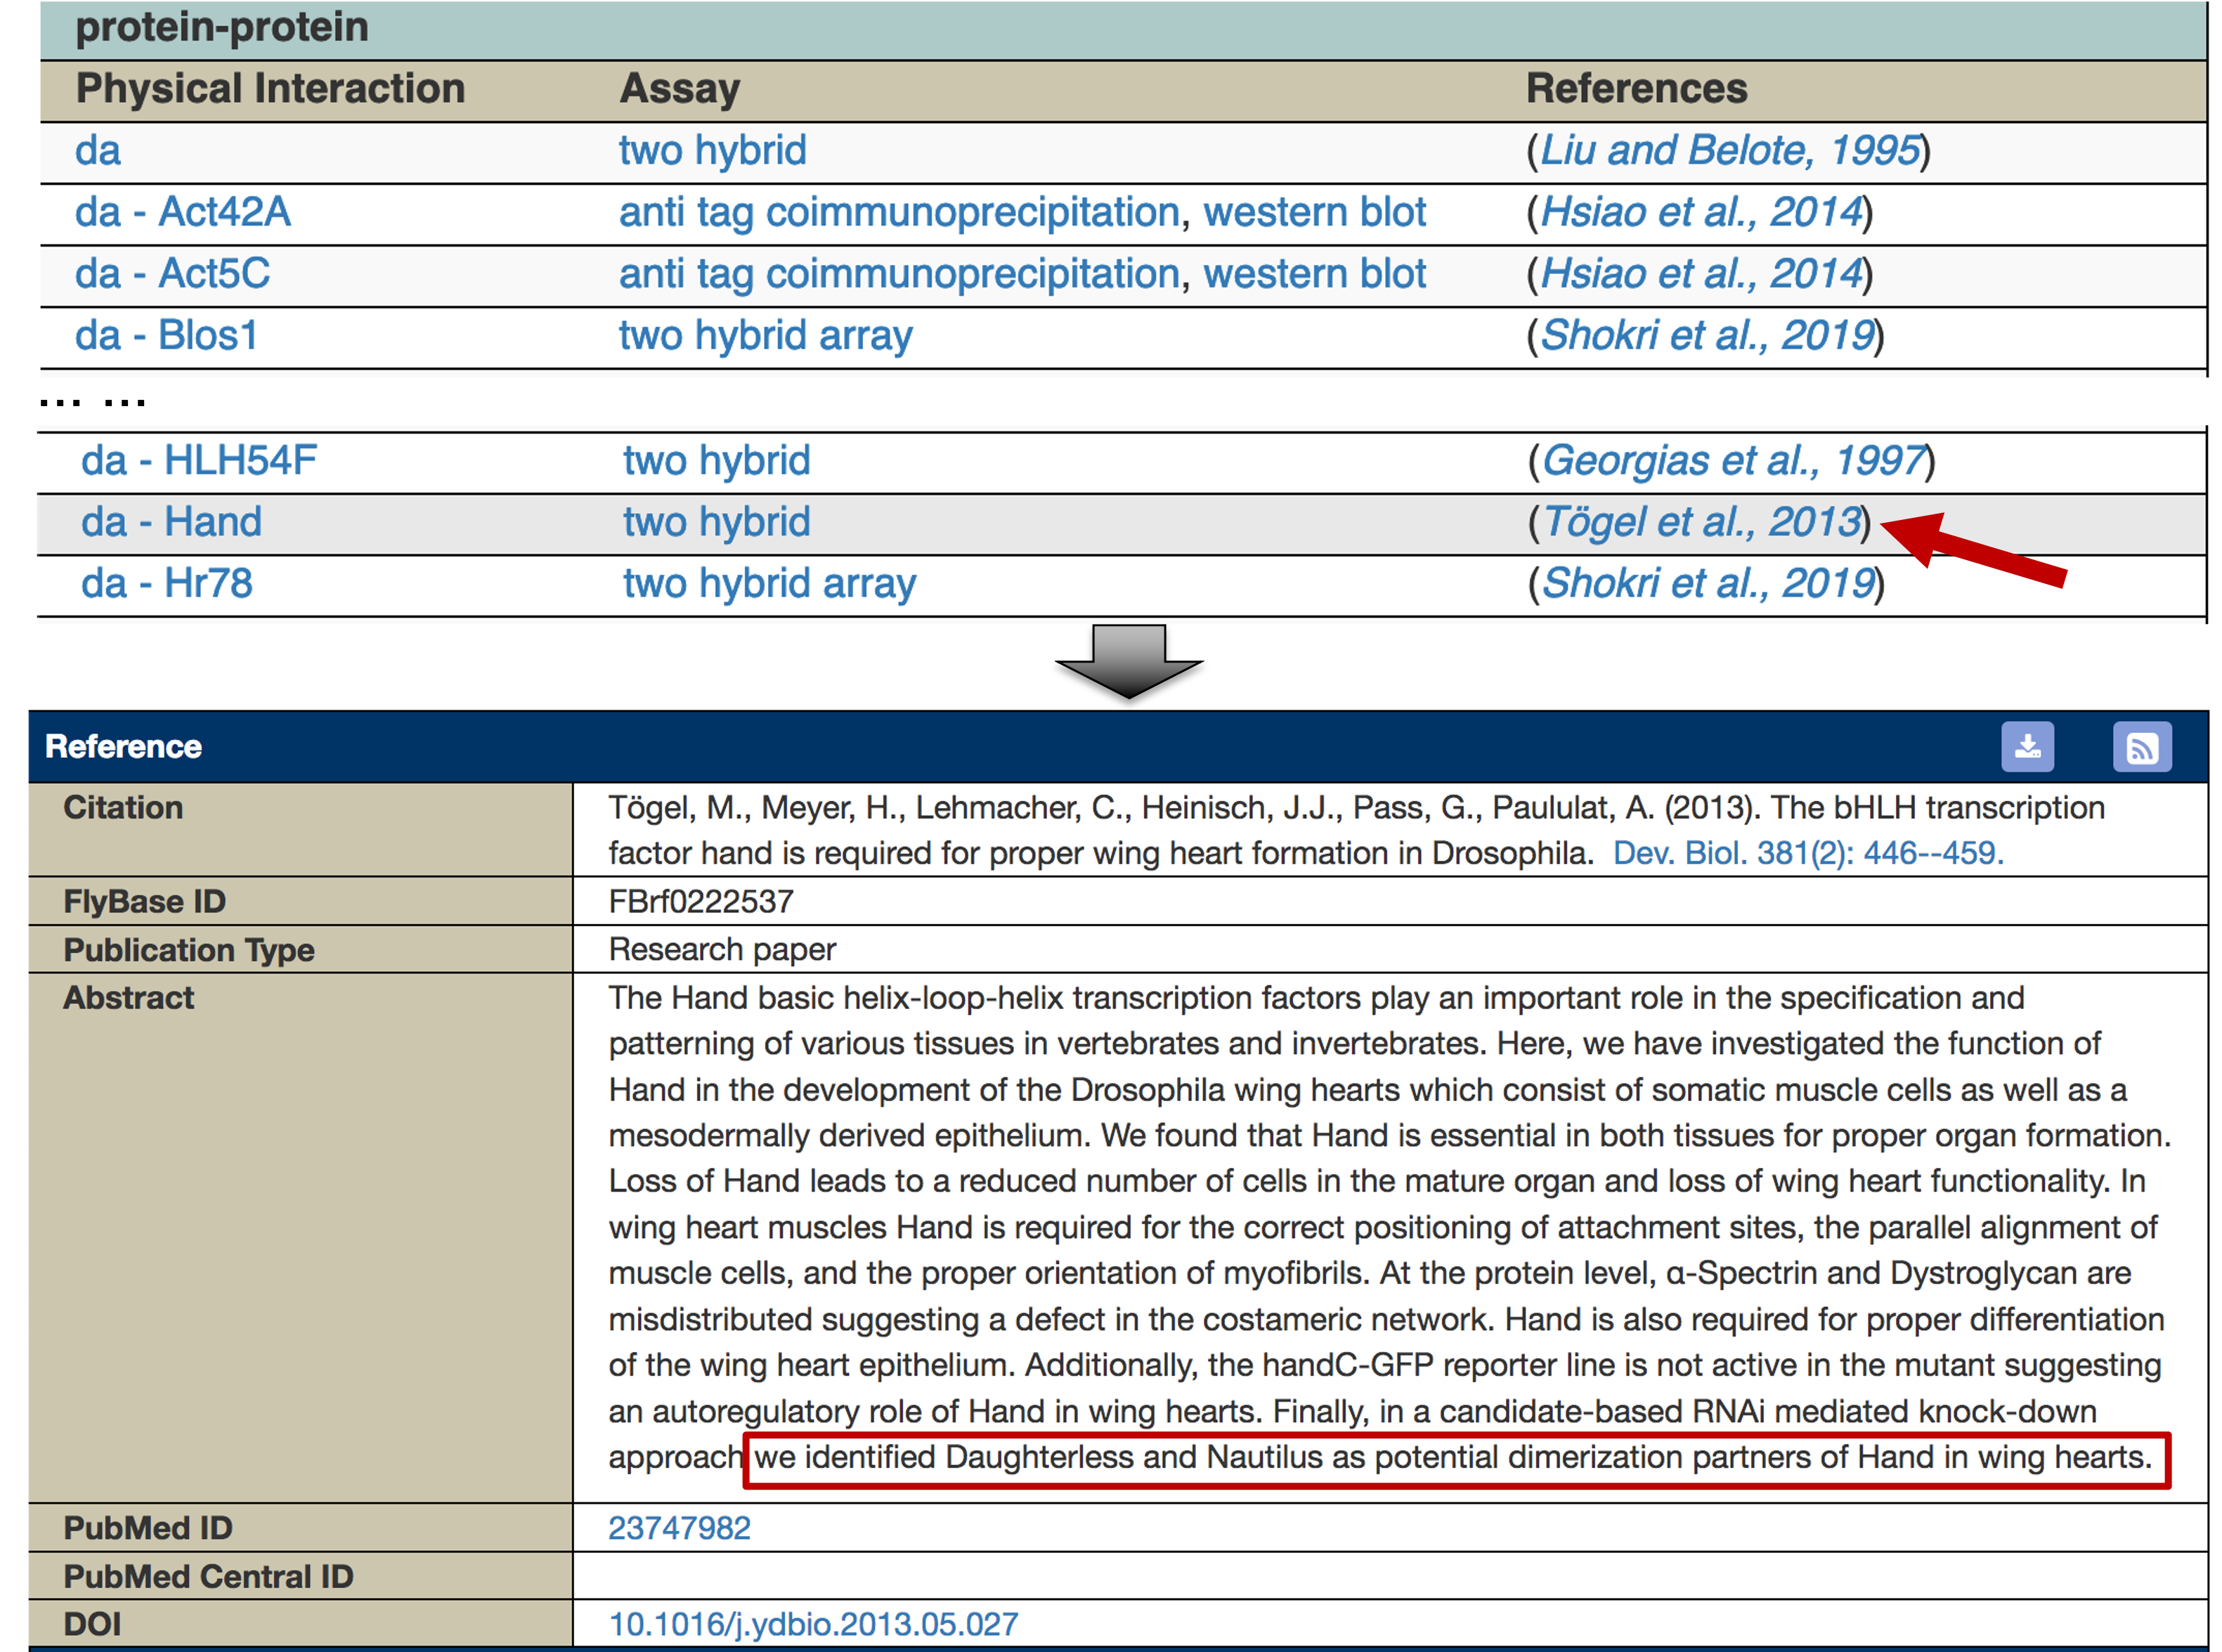This screenshot has width=2222, height=1652.
Task: Open the Dev. Biol. 381(2): 446--459 journal link
Action: 1808,853
